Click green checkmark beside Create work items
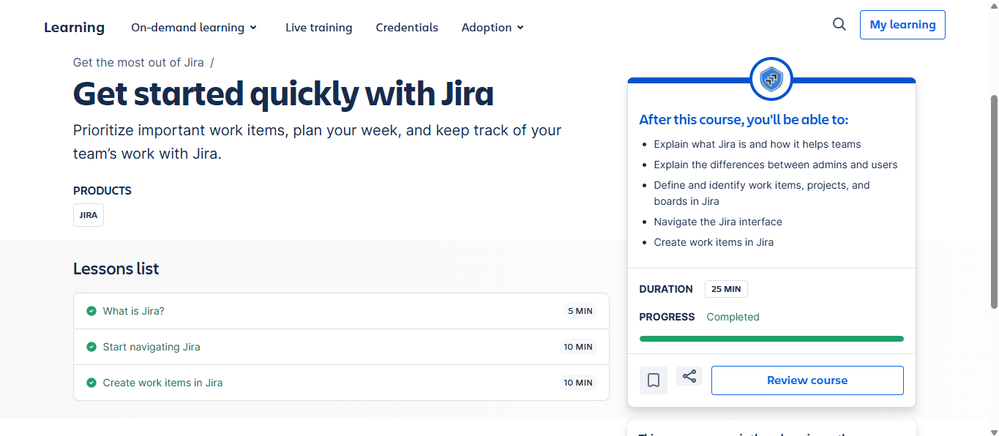999x436 pixels. [91, 382]
